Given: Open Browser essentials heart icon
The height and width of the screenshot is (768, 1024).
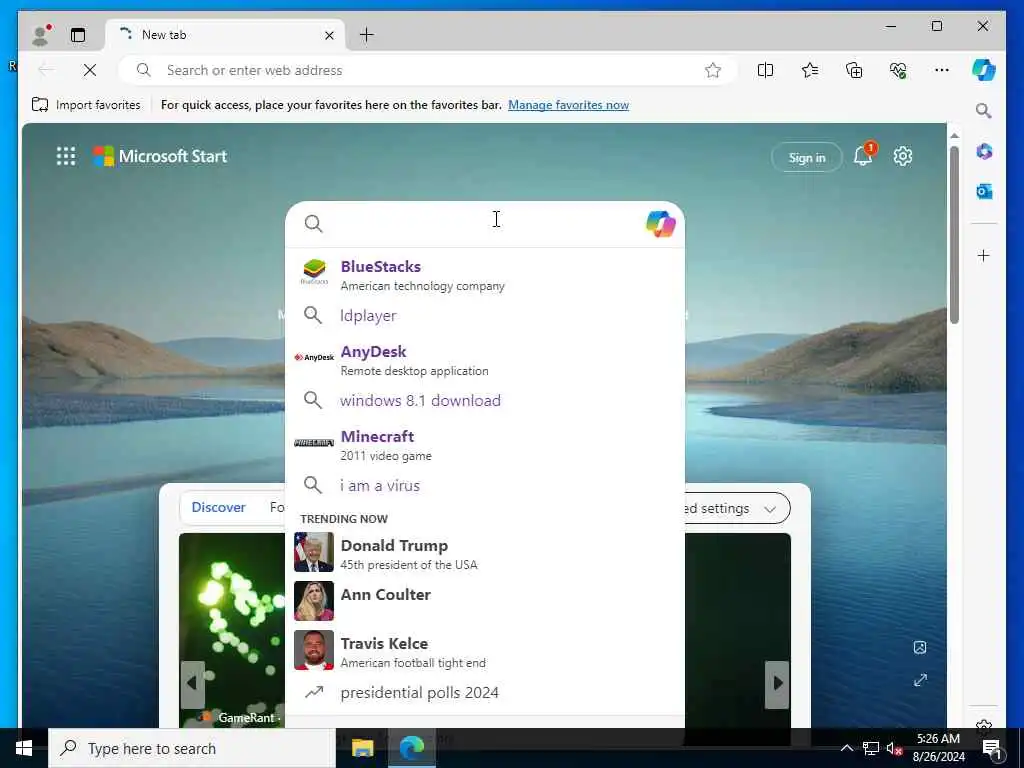Looking at the screenshot, I should (898, 70).
